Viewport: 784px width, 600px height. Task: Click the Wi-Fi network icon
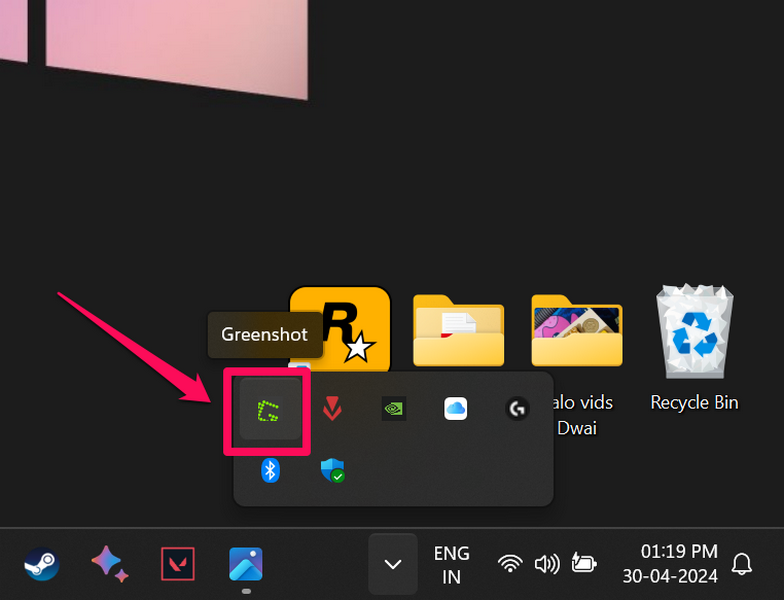tap(510, 564)
